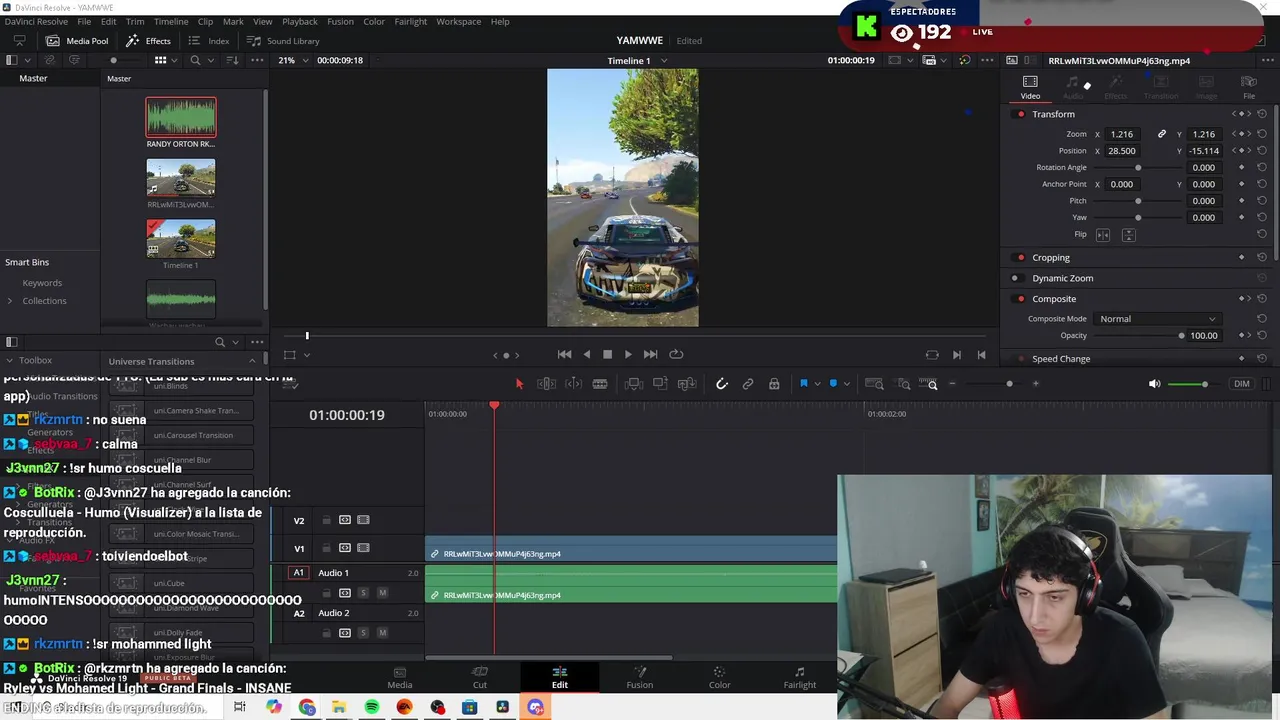
Task: Reset the Transform section
Action: pyautogui.click(x=1262, y=114)
